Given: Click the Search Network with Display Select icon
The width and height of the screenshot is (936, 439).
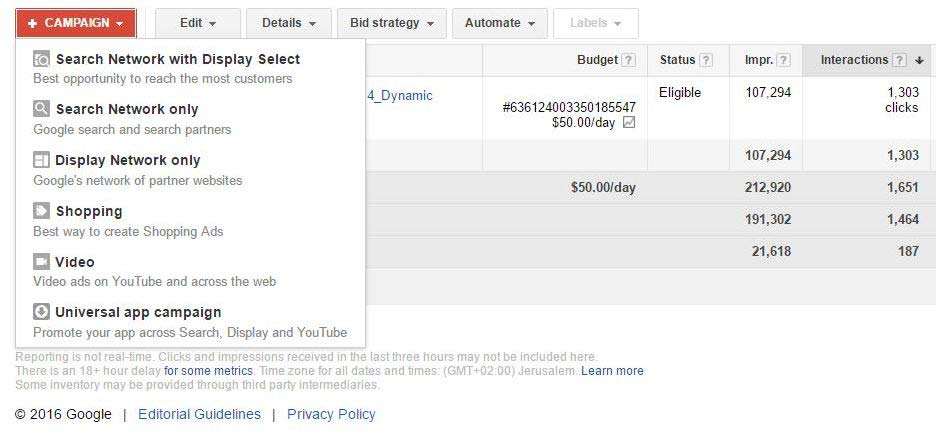Looking at the screenshot, I should (x=41, y=59).
